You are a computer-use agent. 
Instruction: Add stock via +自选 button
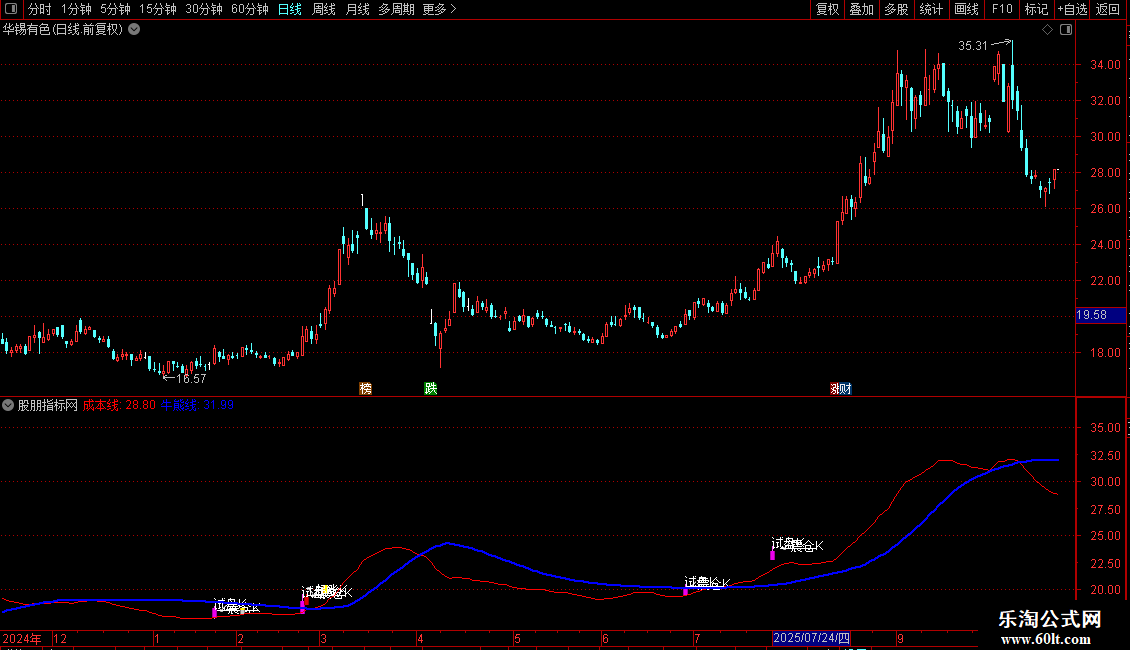pyautogui.click(x=1072, y=9)
